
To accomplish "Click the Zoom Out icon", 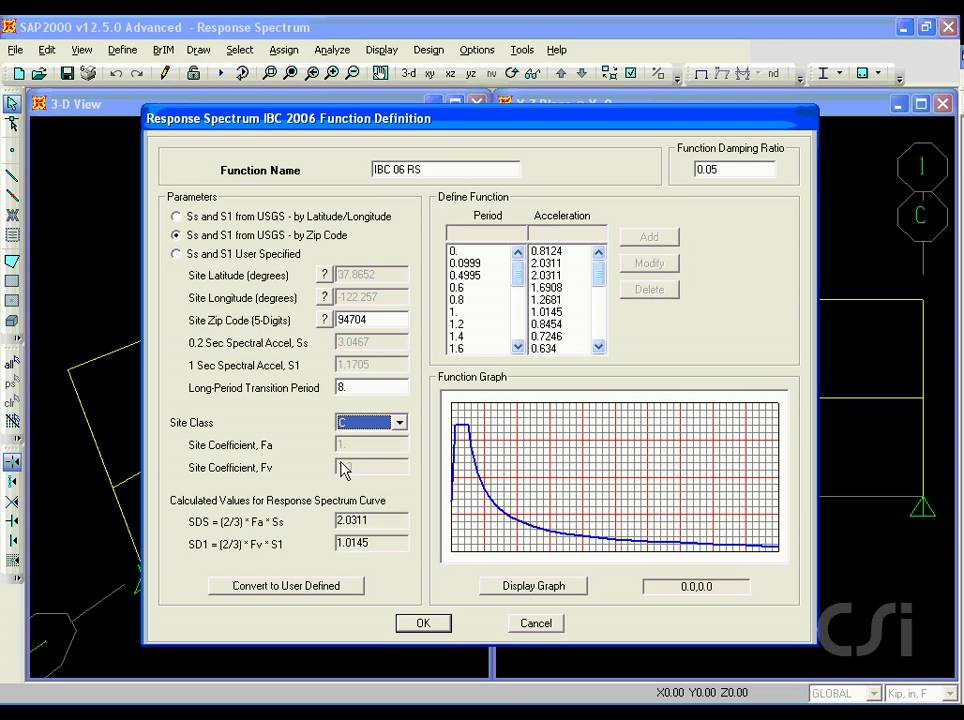I will [352, 73].
